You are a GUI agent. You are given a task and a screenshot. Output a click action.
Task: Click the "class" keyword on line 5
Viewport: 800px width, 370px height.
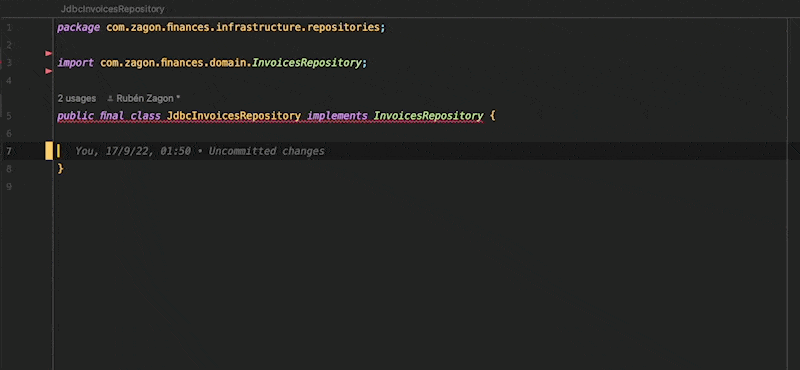(145, 116)
